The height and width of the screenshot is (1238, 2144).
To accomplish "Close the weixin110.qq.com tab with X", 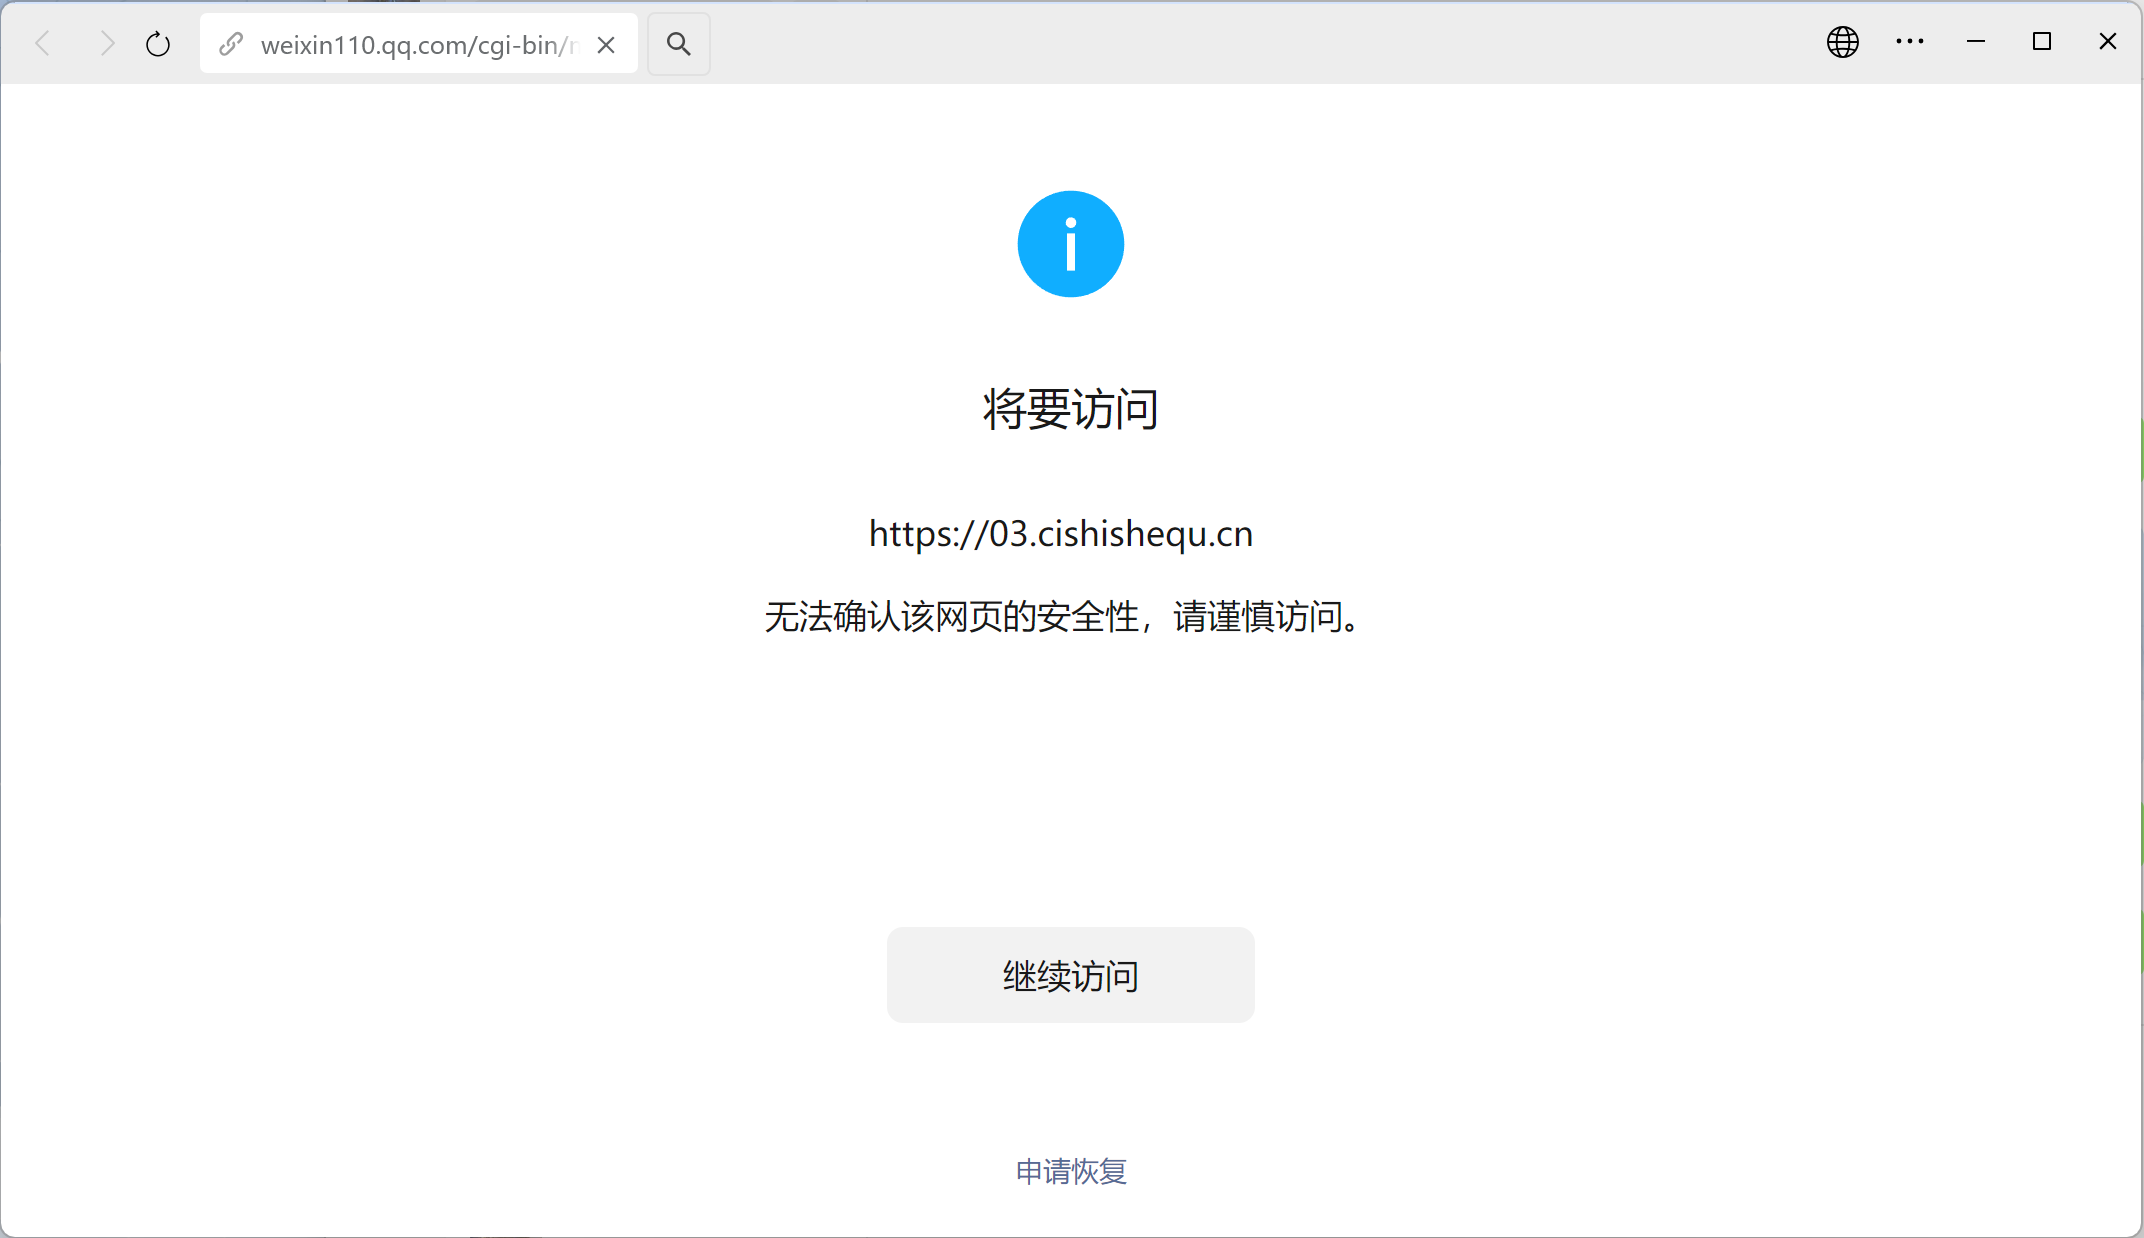I will tap(606, 45).
